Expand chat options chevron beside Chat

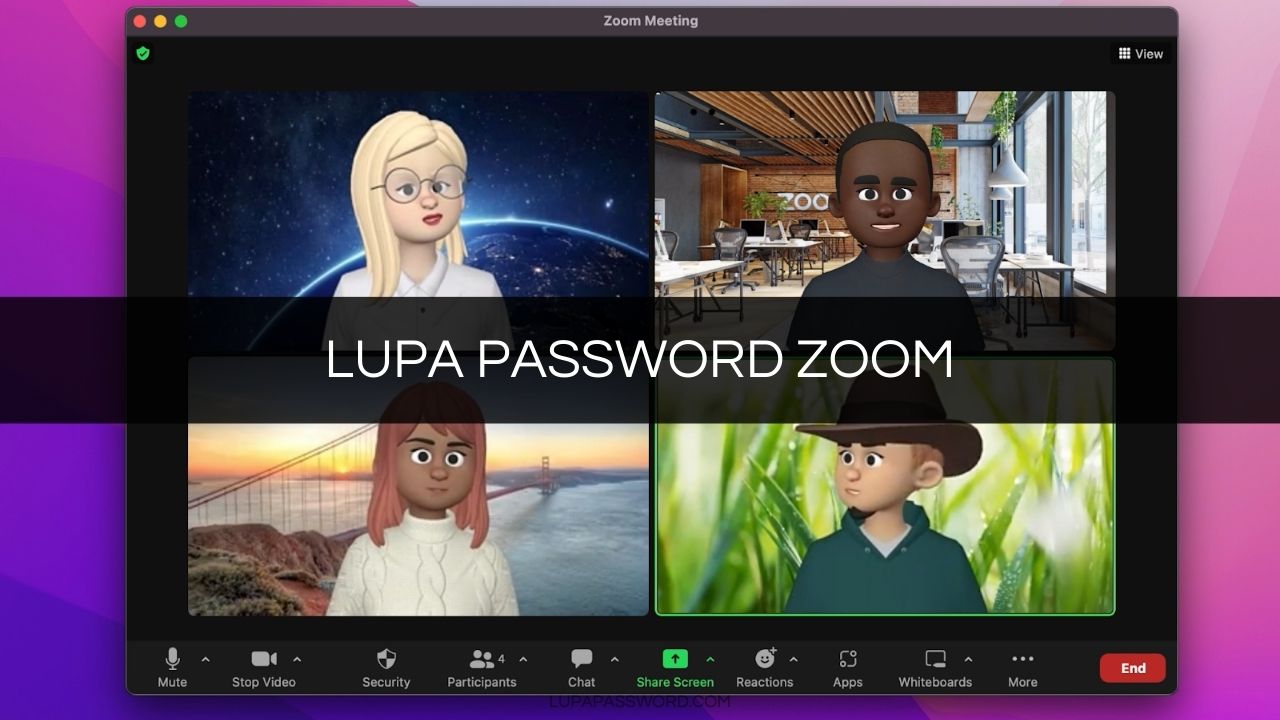[614, 659]
